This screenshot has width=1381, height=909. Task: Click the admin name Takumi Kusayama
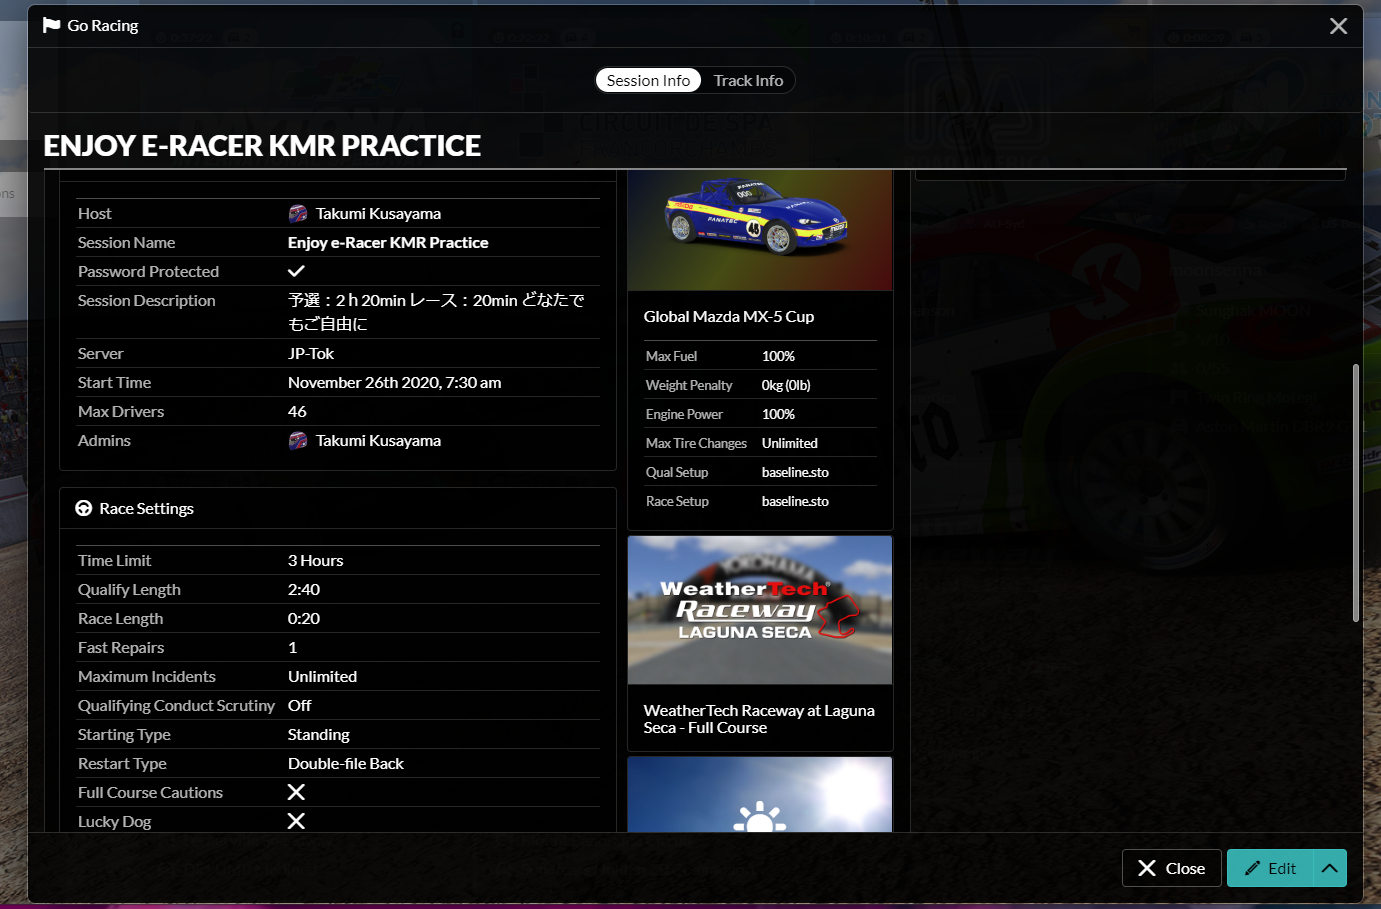[378, 440]
